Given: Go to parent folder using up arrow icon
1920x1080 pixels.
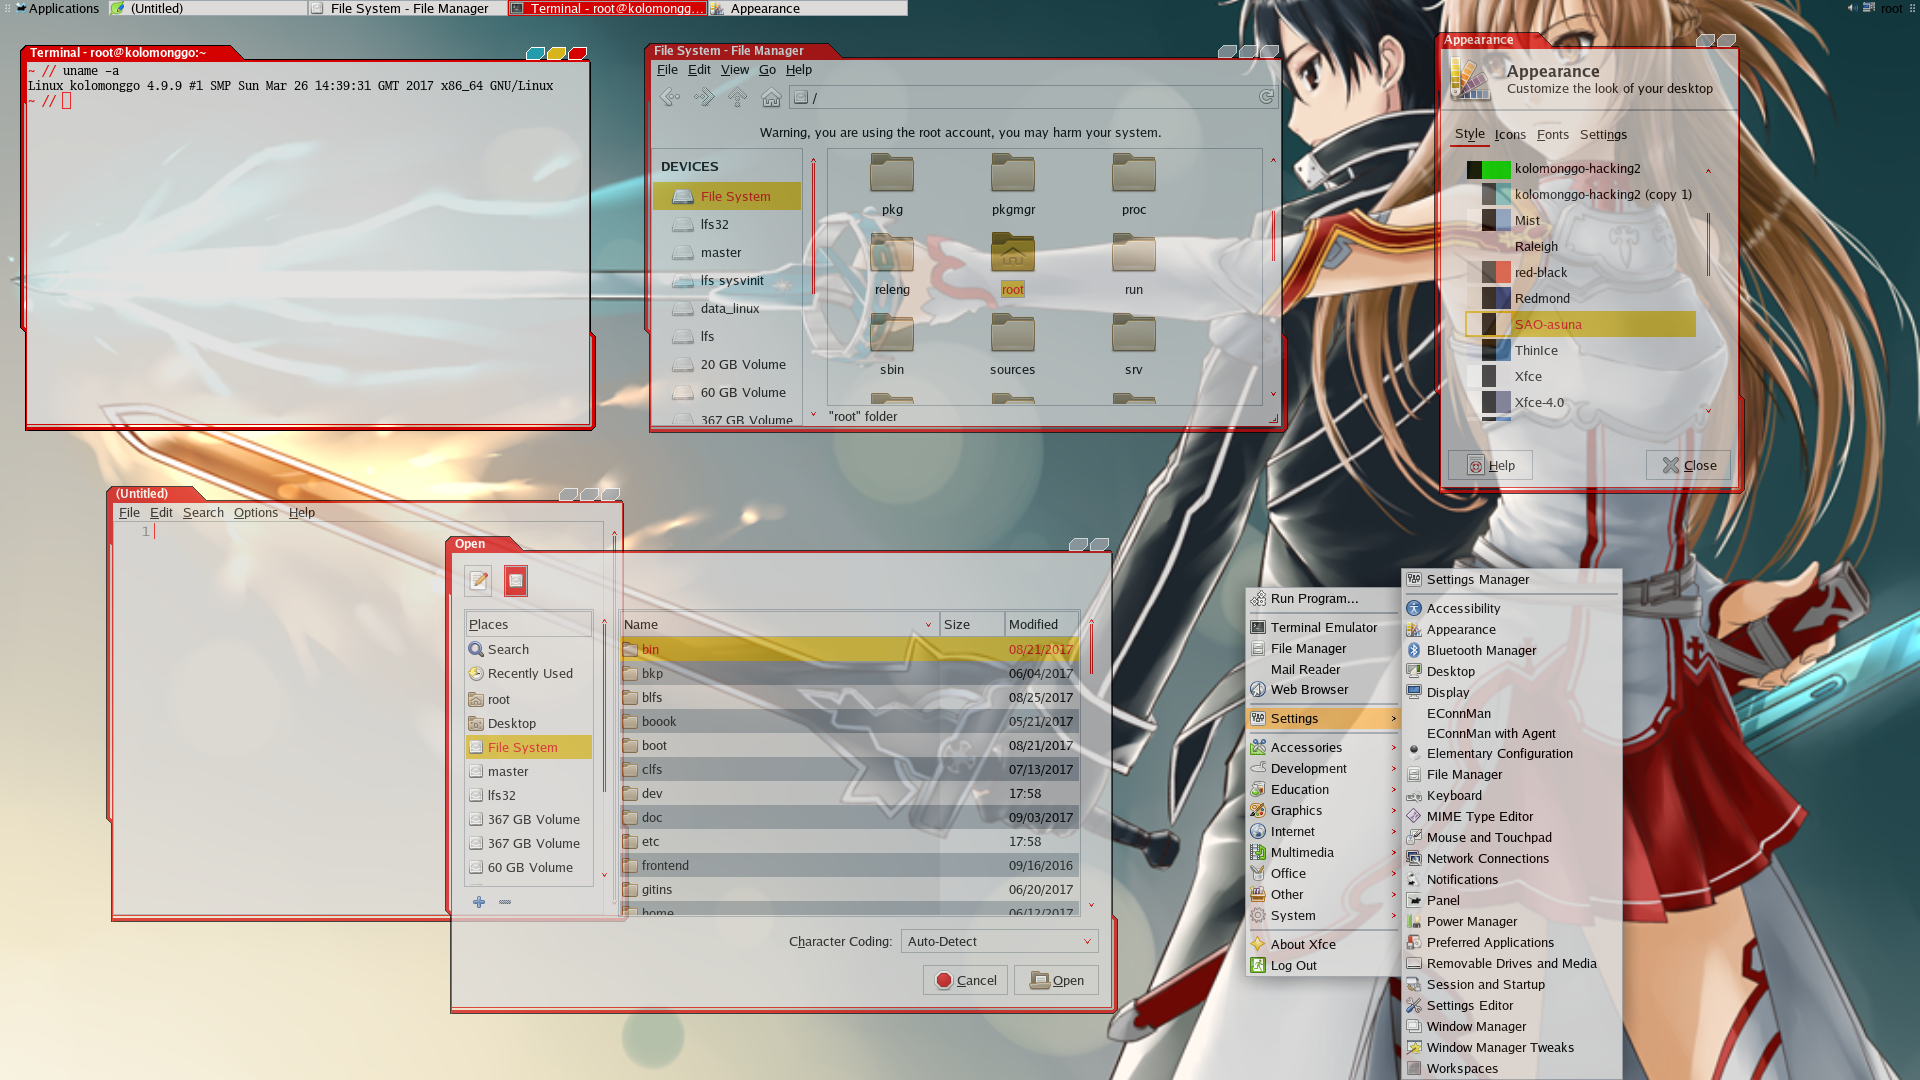Looking at the screenshot, I should click(737, 97).
